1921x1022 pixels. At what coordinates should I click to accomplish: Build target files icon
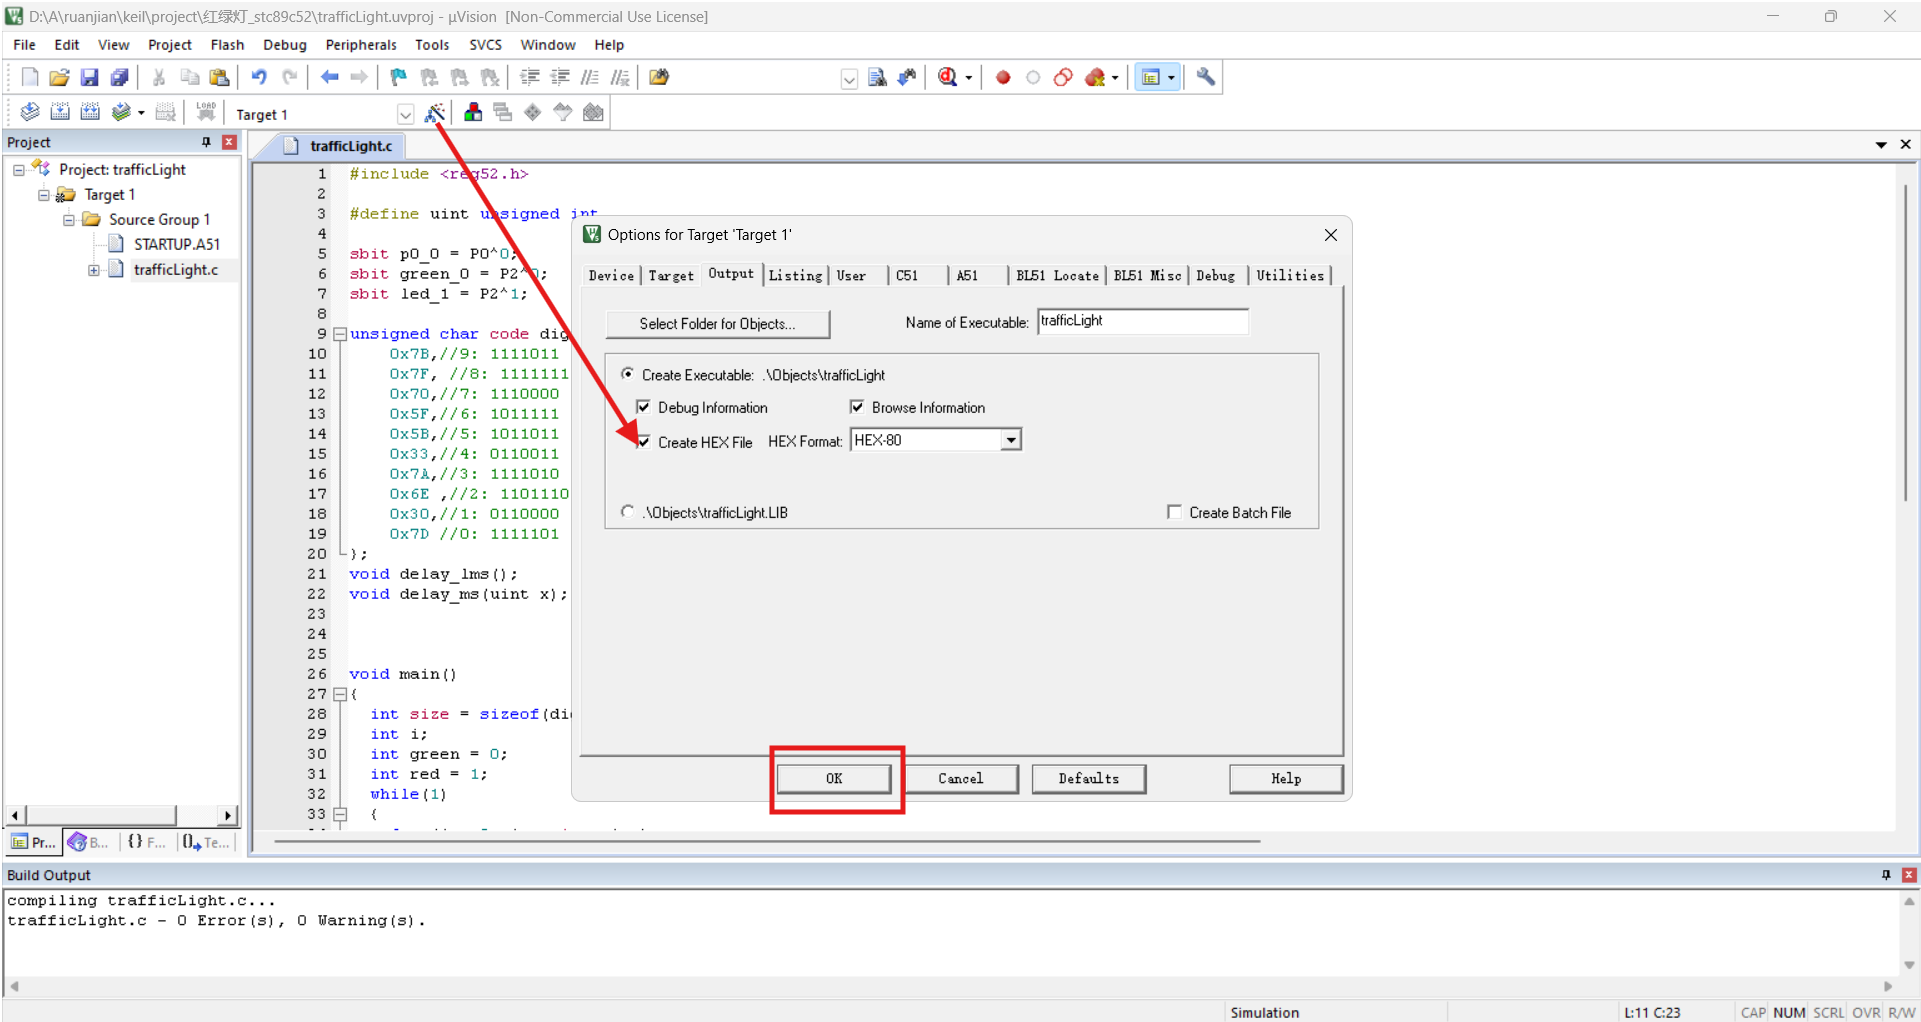60,112
